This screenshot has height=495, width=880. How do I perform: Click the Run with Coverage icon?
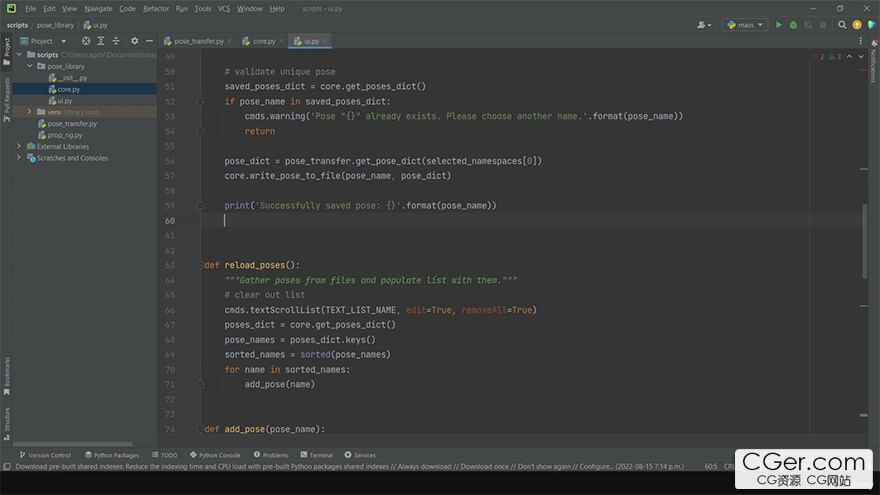(x=808, y=25)
